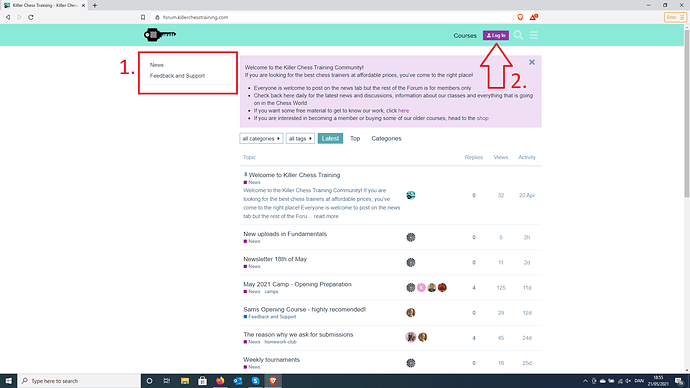Open the taskbar clock and date
The height and width of the screenshot is (388, 690).
point(658,381)
